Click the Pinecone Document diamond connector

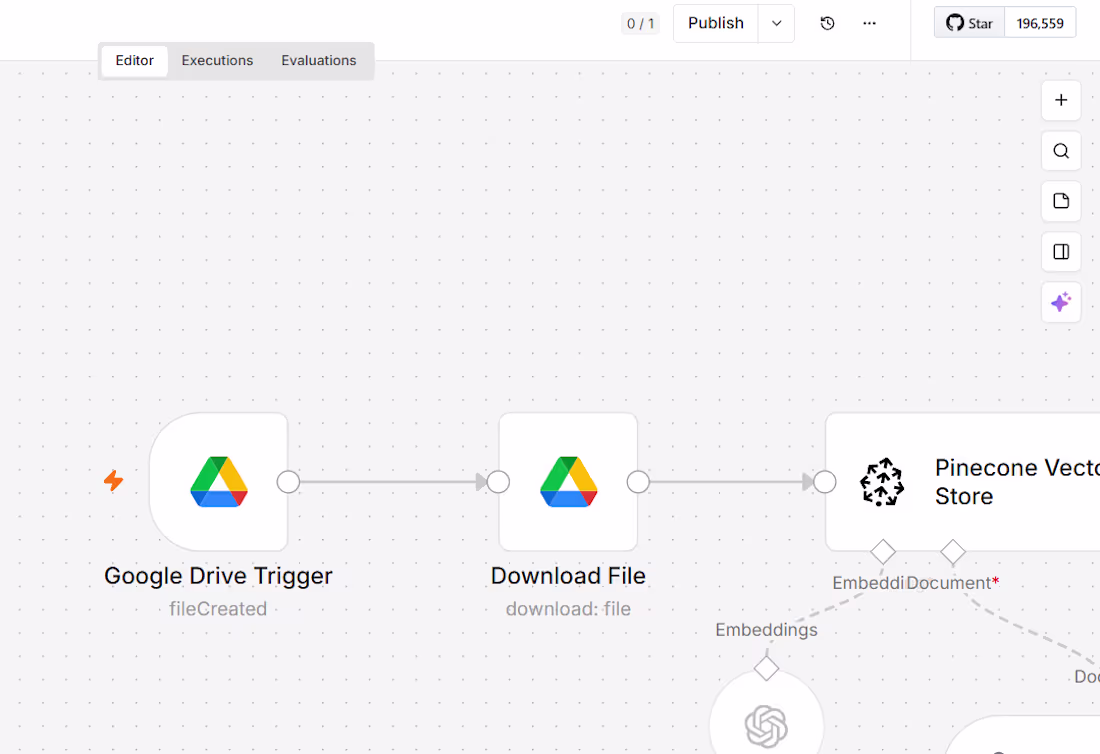[953, 552]
